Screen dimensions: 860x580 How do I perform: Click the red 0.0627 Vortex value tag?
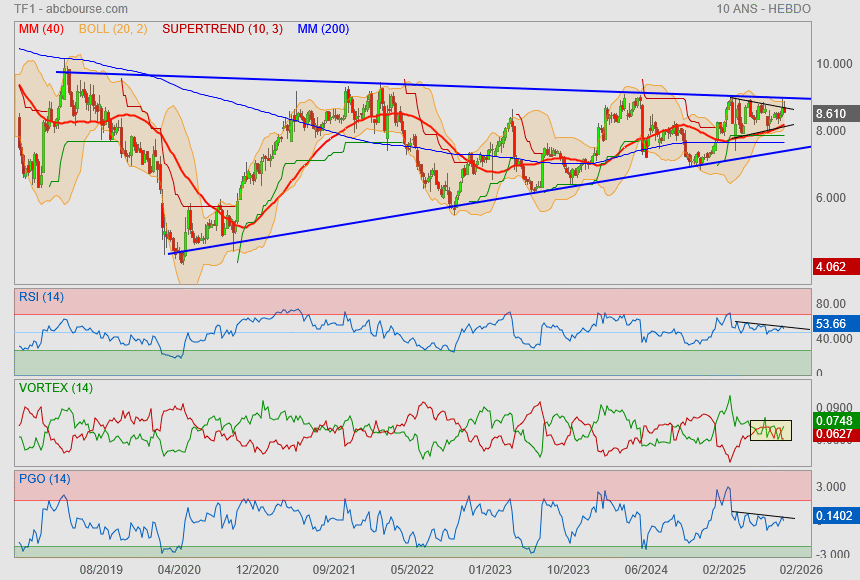832,435
